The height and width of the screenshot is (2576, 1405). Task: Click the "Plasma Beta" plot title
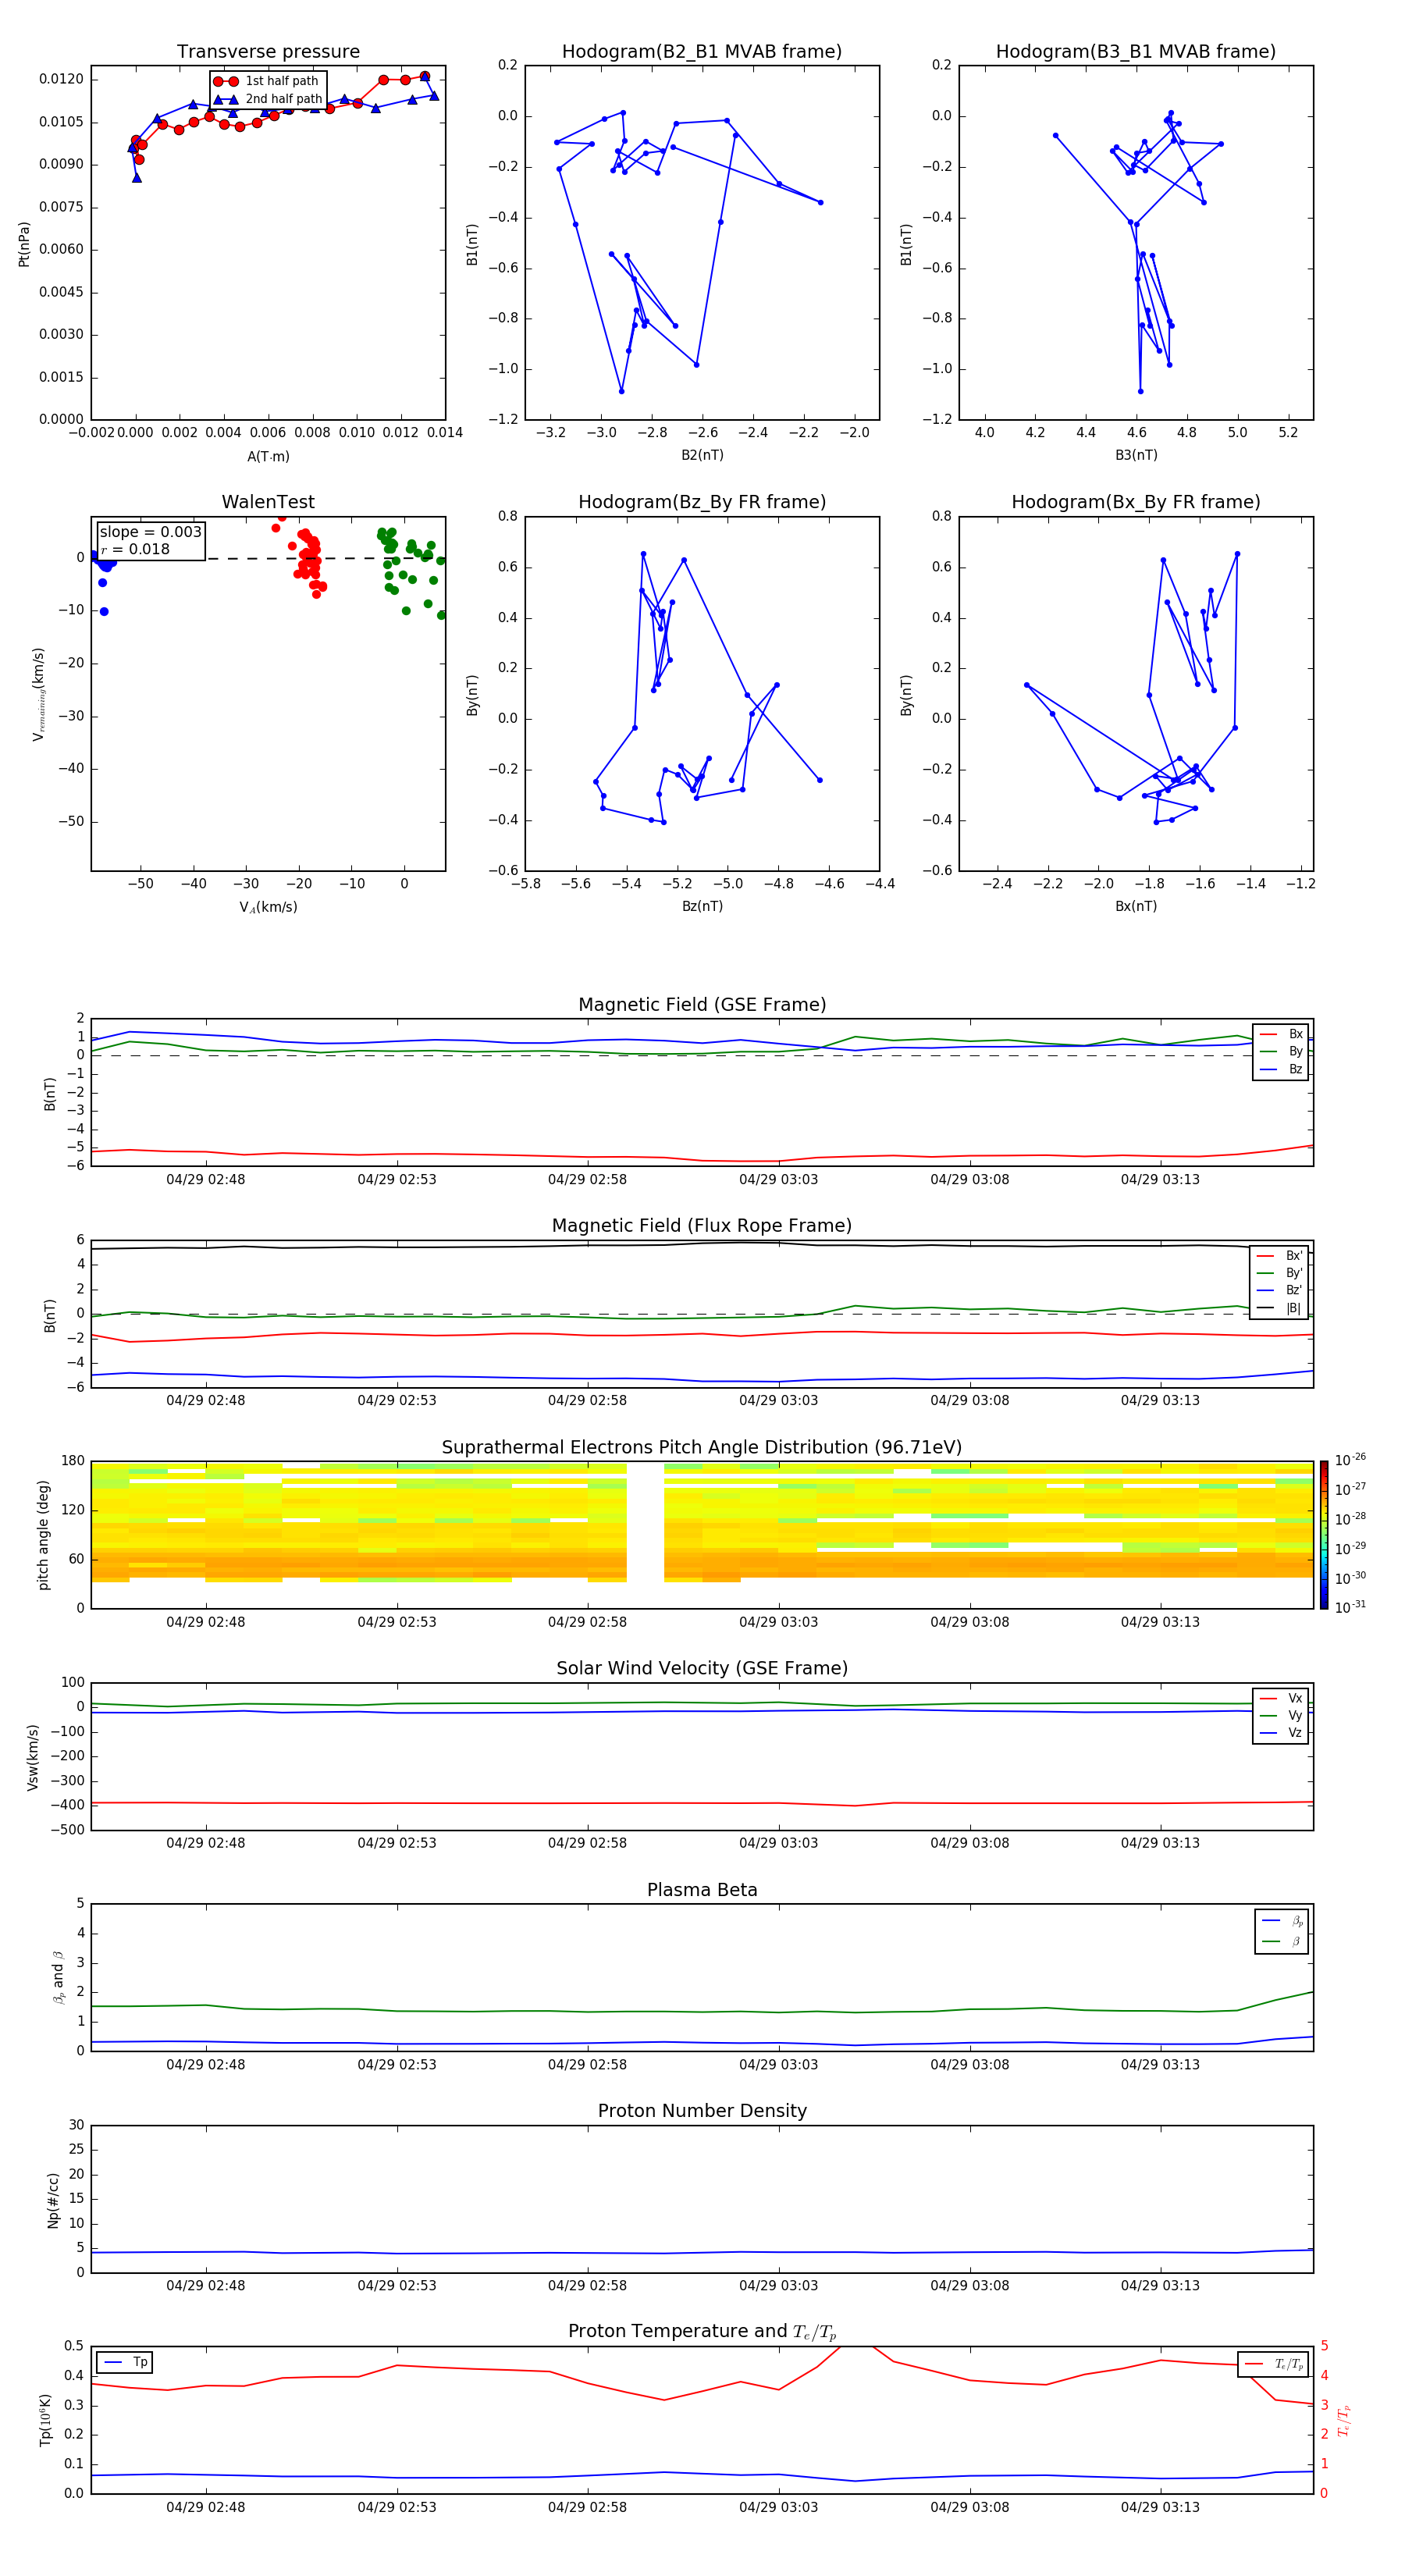(x=701, y=1890)
